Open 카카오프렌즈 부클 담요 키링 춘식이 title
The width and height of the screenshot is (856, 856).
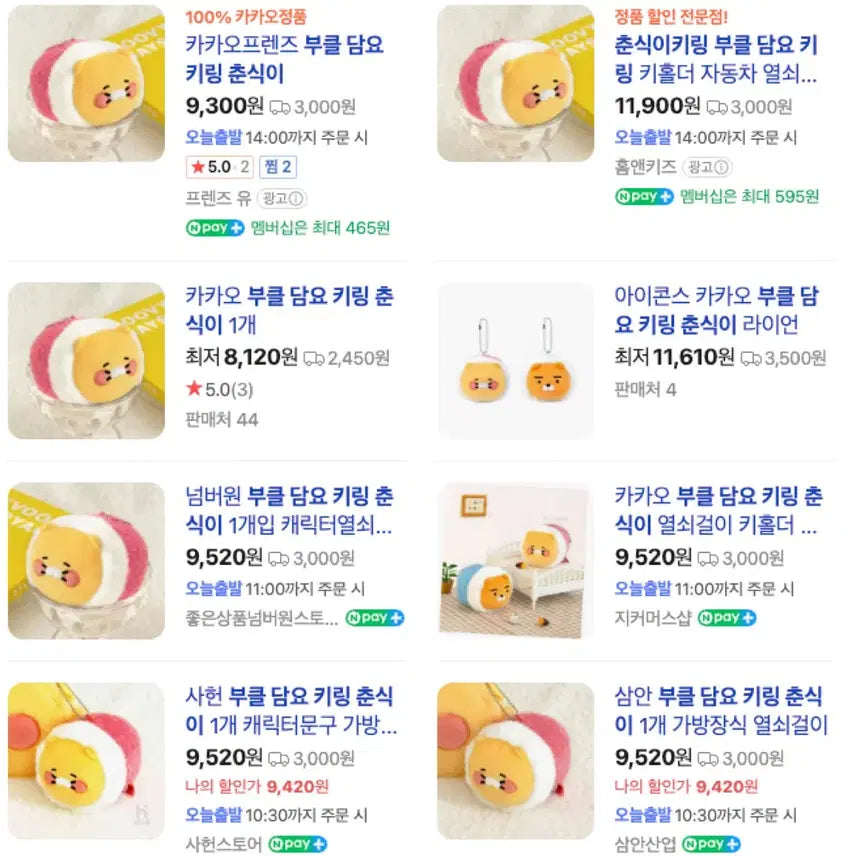pos(285,60)
